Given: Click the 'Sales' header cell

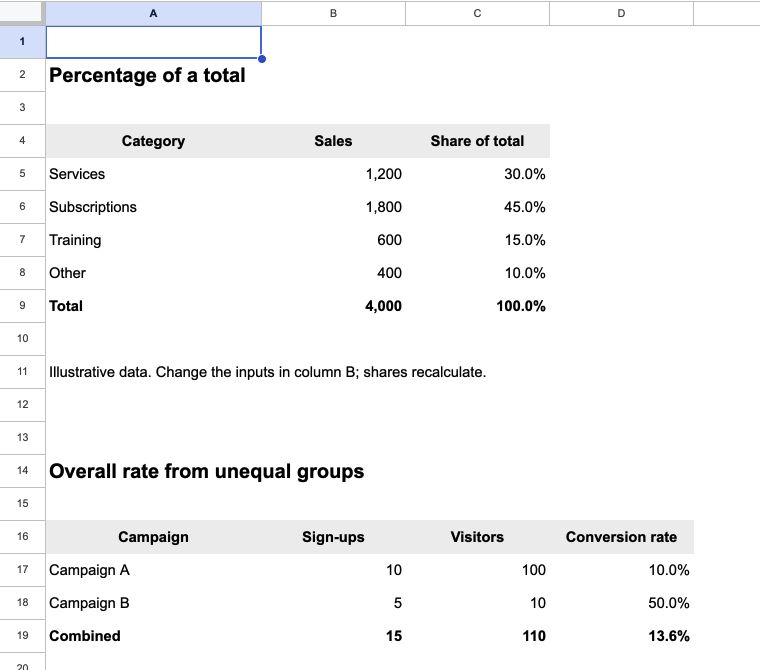Looking at the screenshot, I should coord(333,141).
